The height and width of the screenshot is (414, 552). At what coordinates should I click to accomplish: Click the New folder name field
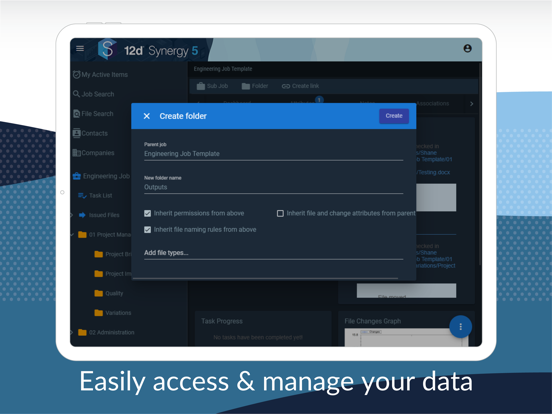tap(273, 187)
